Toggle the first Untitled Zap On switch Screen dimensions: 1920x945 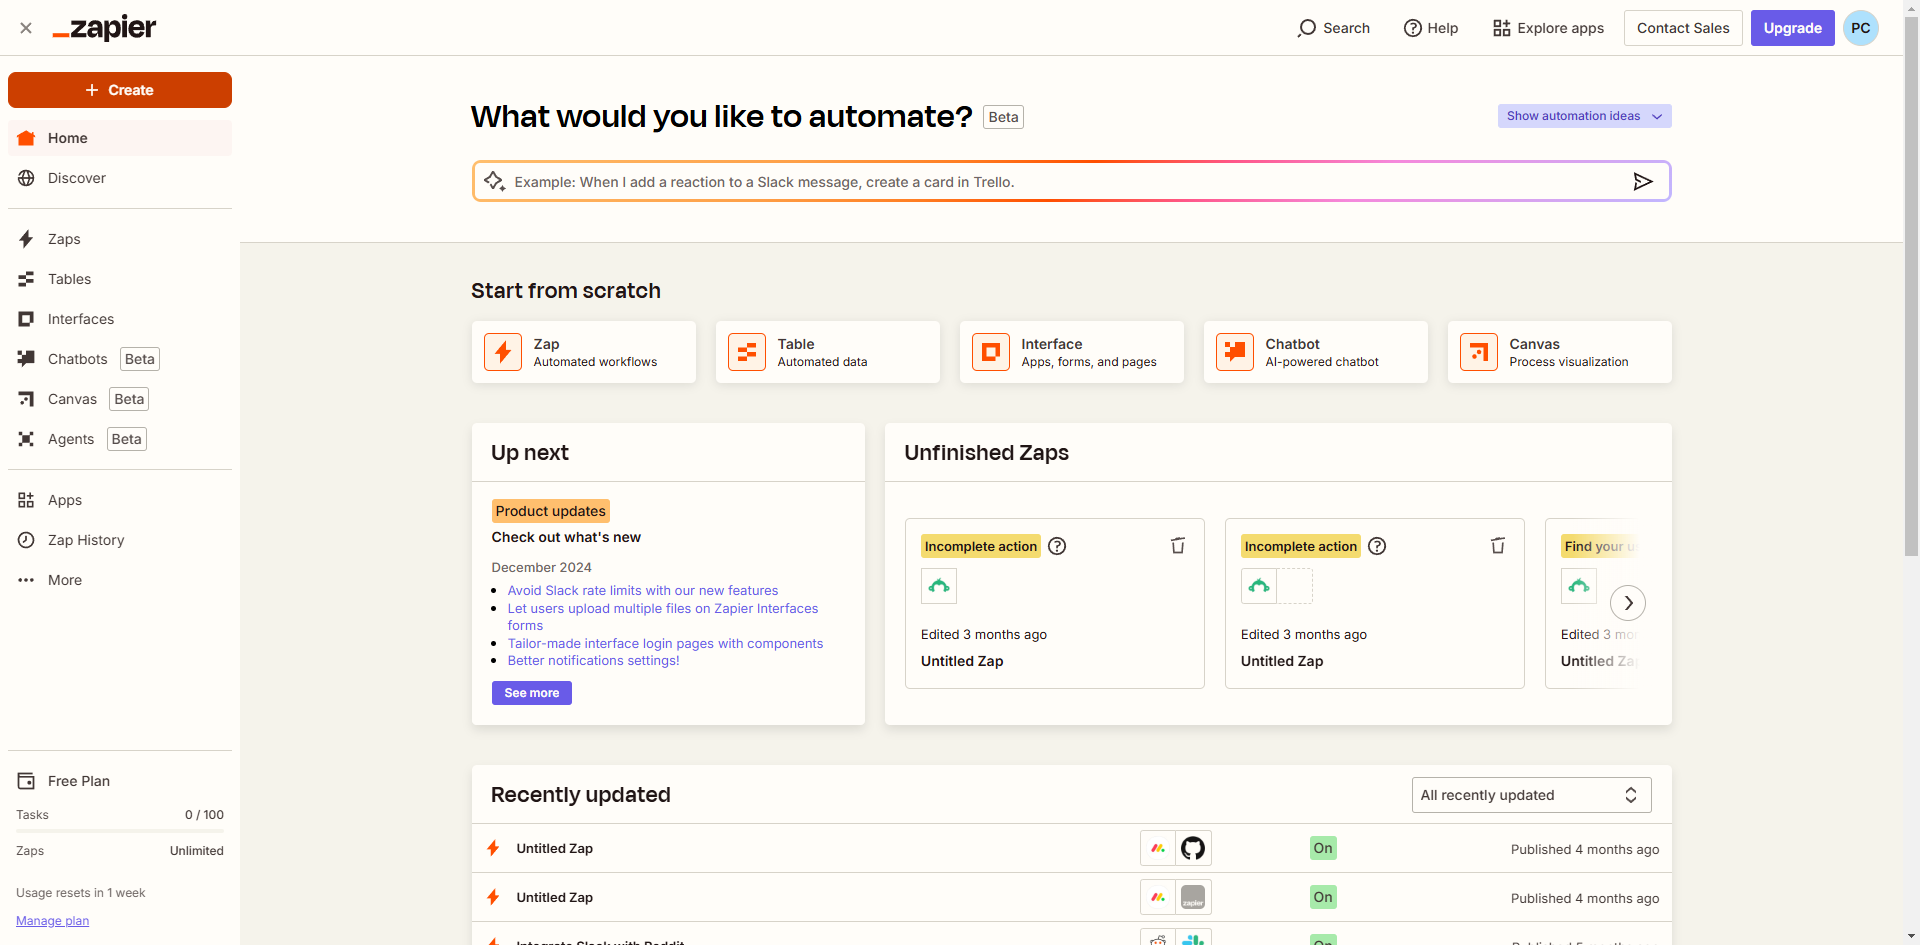point(1323,848)
